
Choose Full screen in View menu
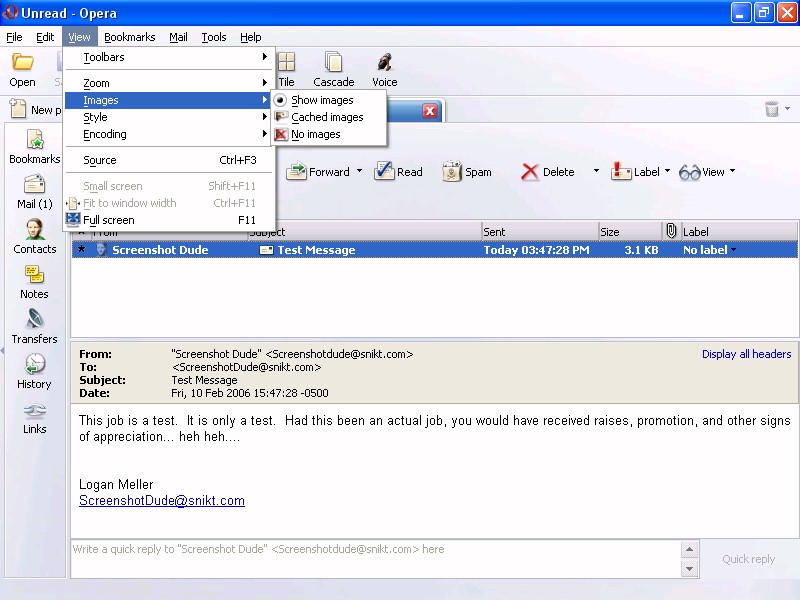click(169, 220)
